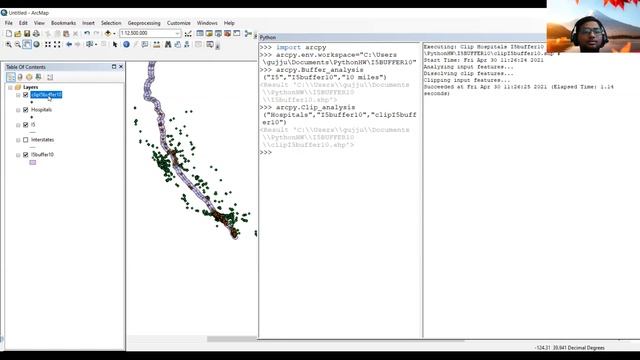Open the Search window icon
Screen dimensions: 640x360
click(x=218, y=33)
